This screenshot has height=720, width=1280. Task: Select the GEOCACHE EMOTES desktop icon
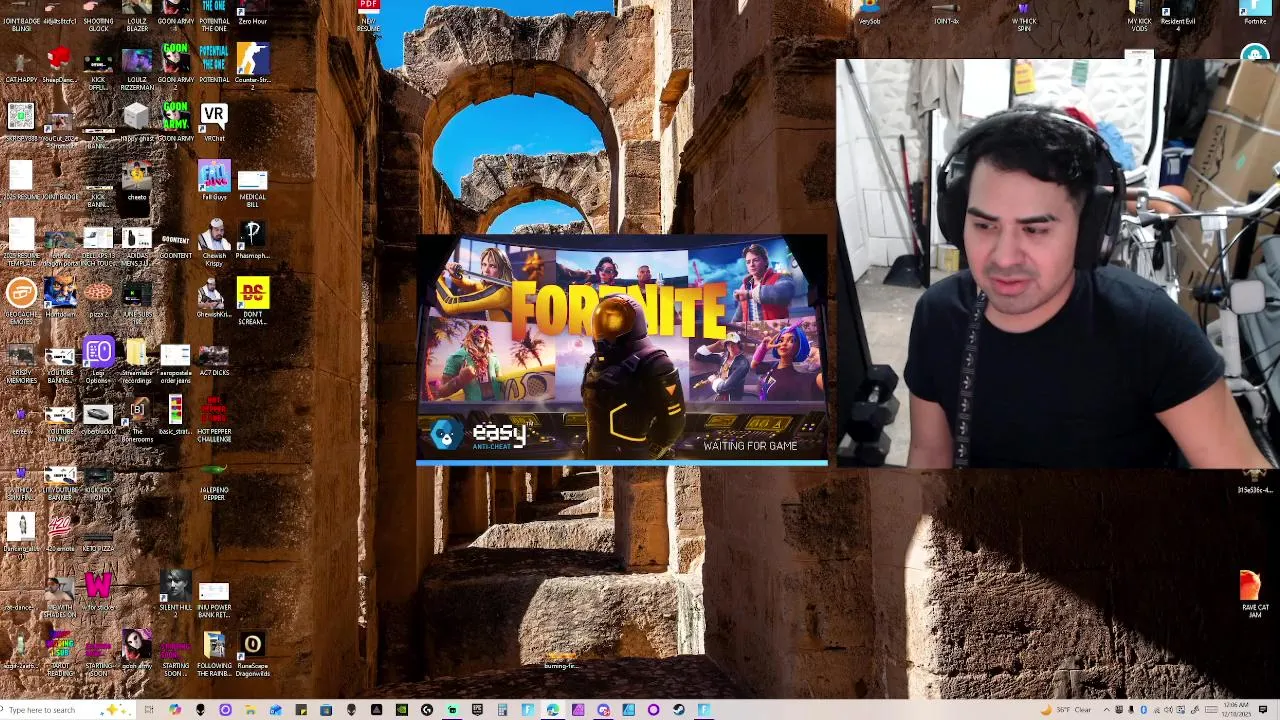click(x=21, y=301)
